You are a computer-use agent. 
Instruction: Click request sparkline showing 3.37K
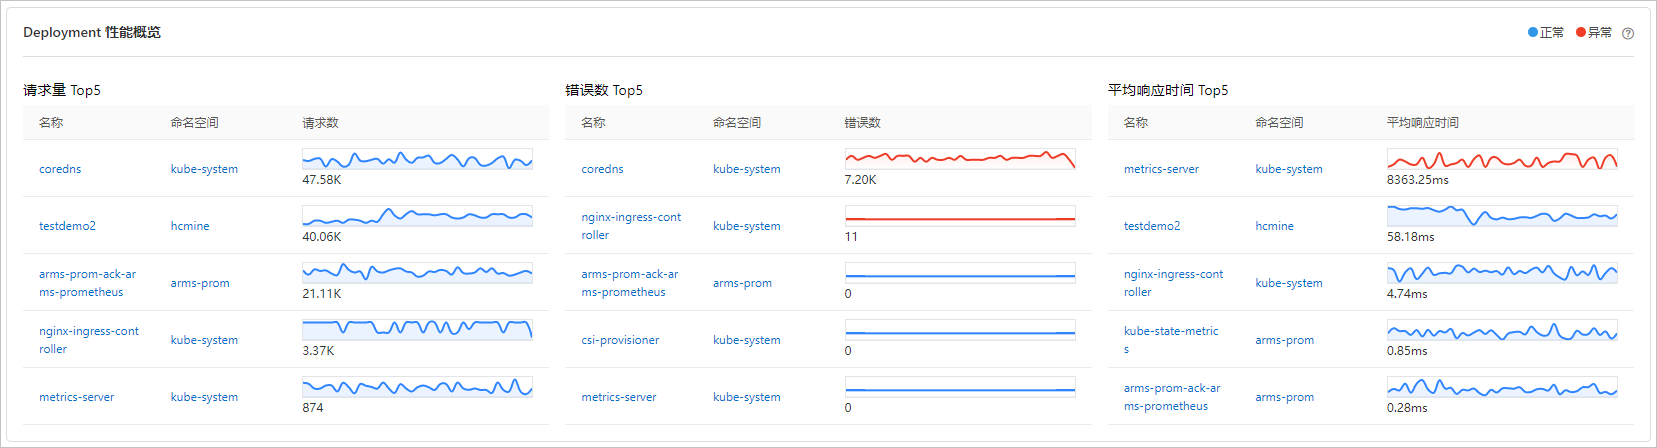[417, 330]
